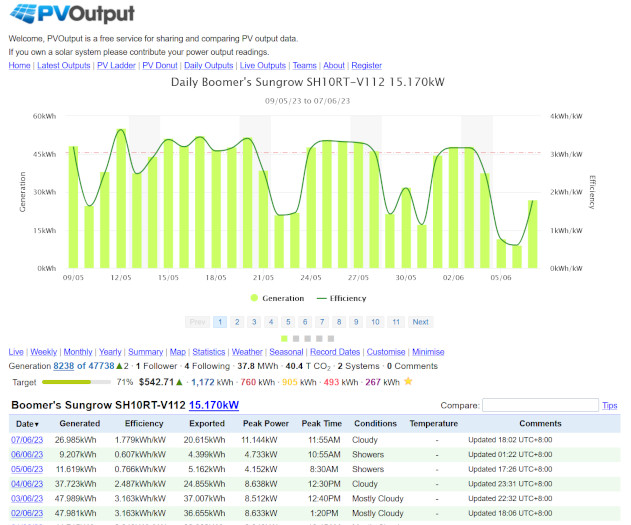Screen dimensions: 631x525
Task: Select the last grey chart indicator square
Action: tap(331, 339)
